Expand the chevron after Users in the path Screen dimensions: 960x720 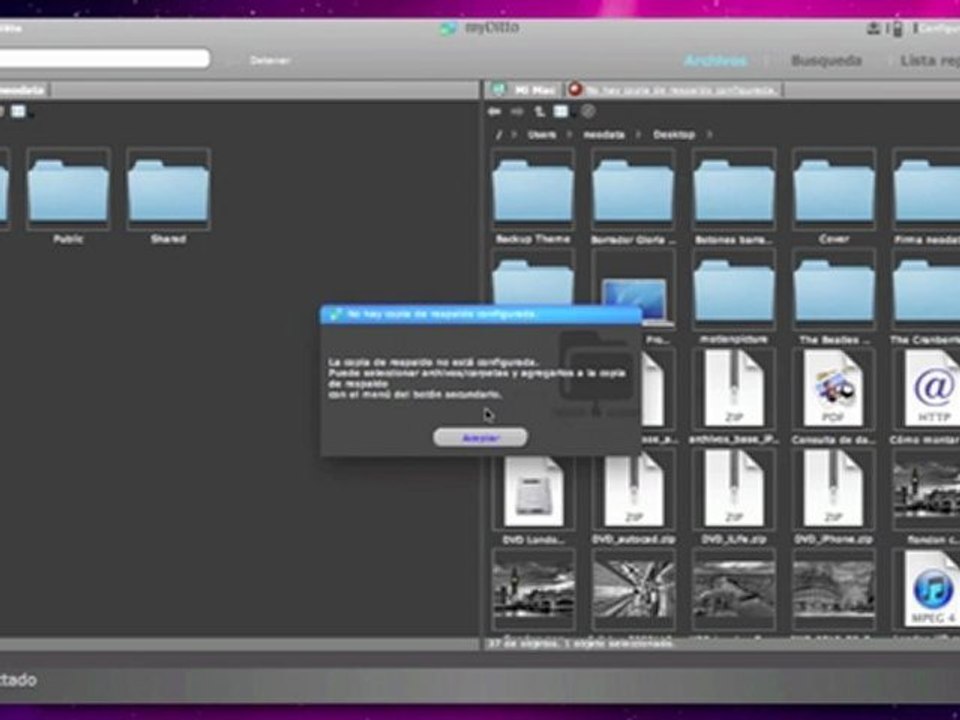coord(569,134)
